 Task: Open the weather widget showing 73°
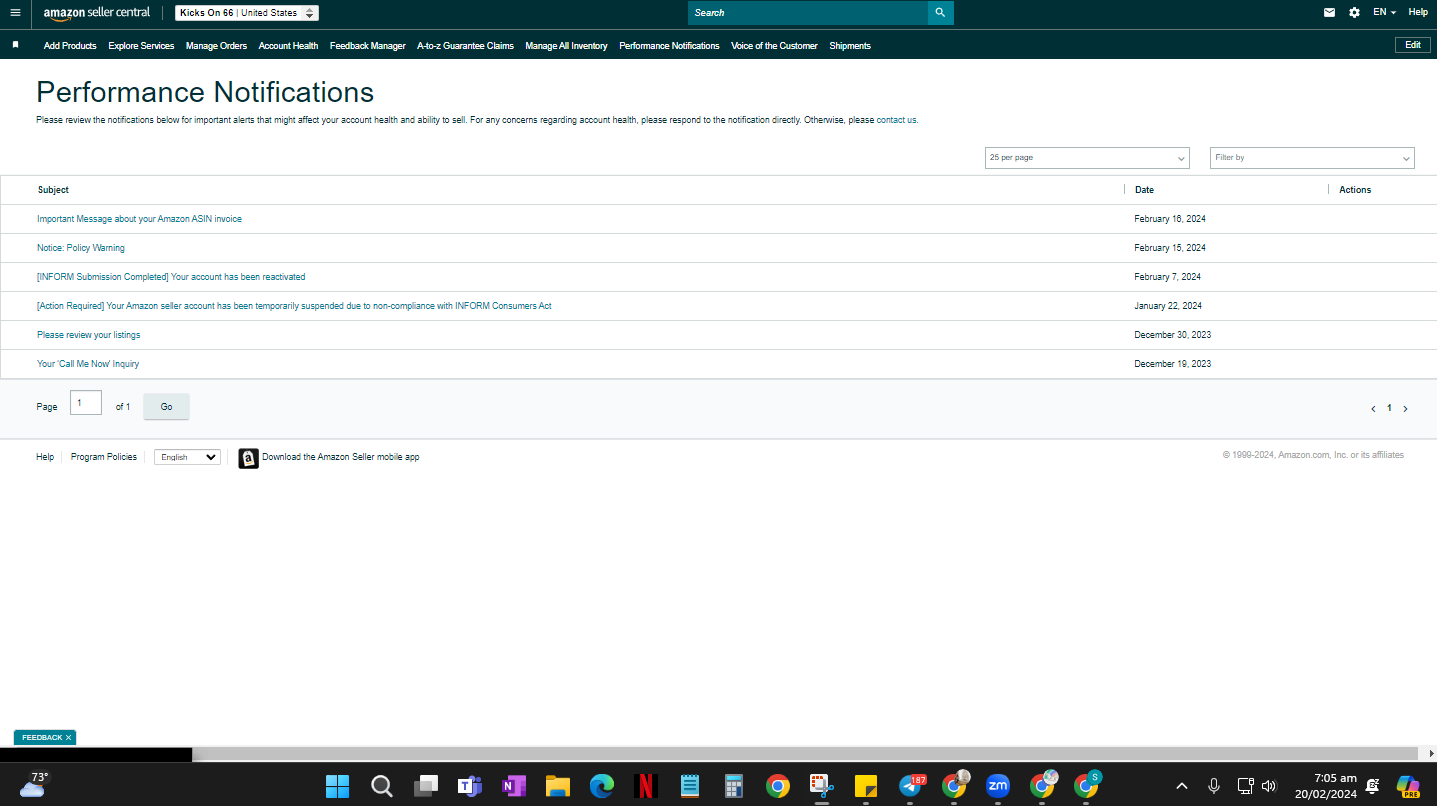pyautogui.click(x=34, y=785)
